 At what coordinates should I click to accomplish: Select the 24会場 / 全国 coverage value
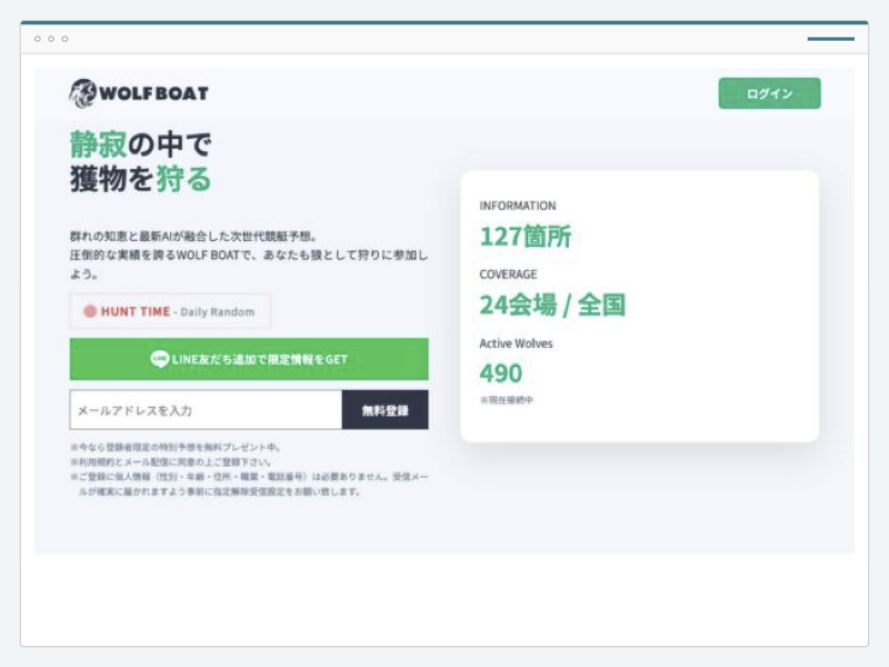pos(553,305)
